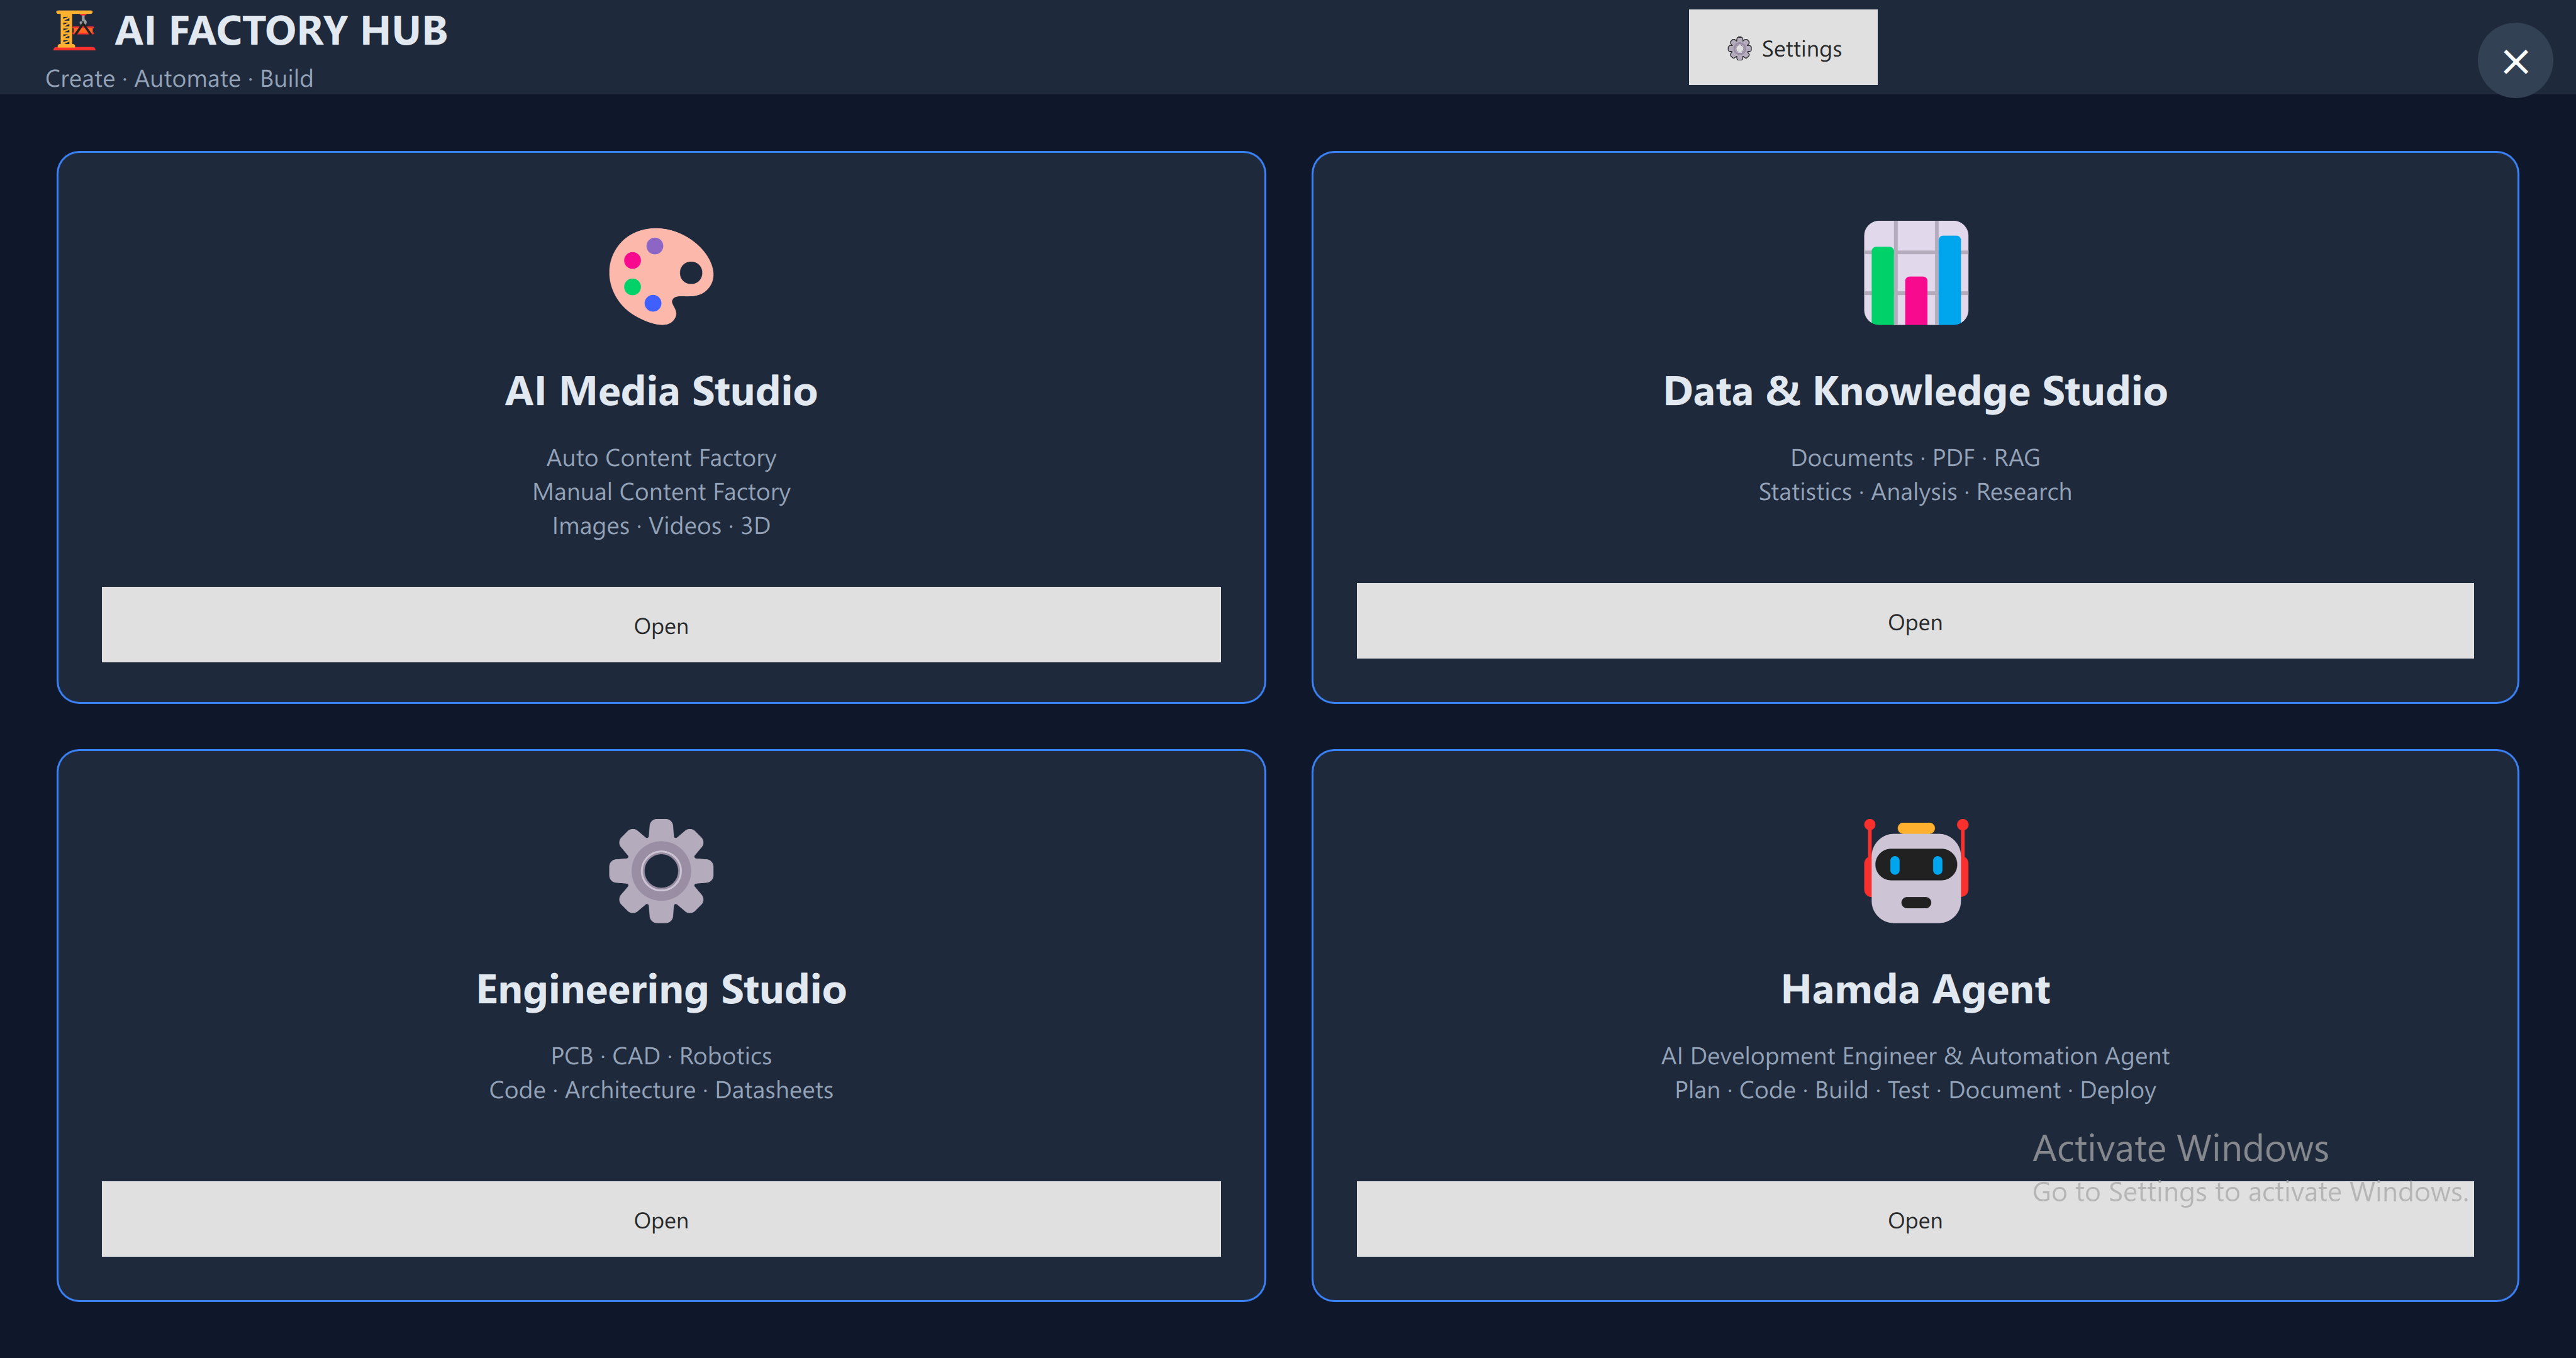
Task: Select the AI Media Studio heading
Action: click(661, 391)
